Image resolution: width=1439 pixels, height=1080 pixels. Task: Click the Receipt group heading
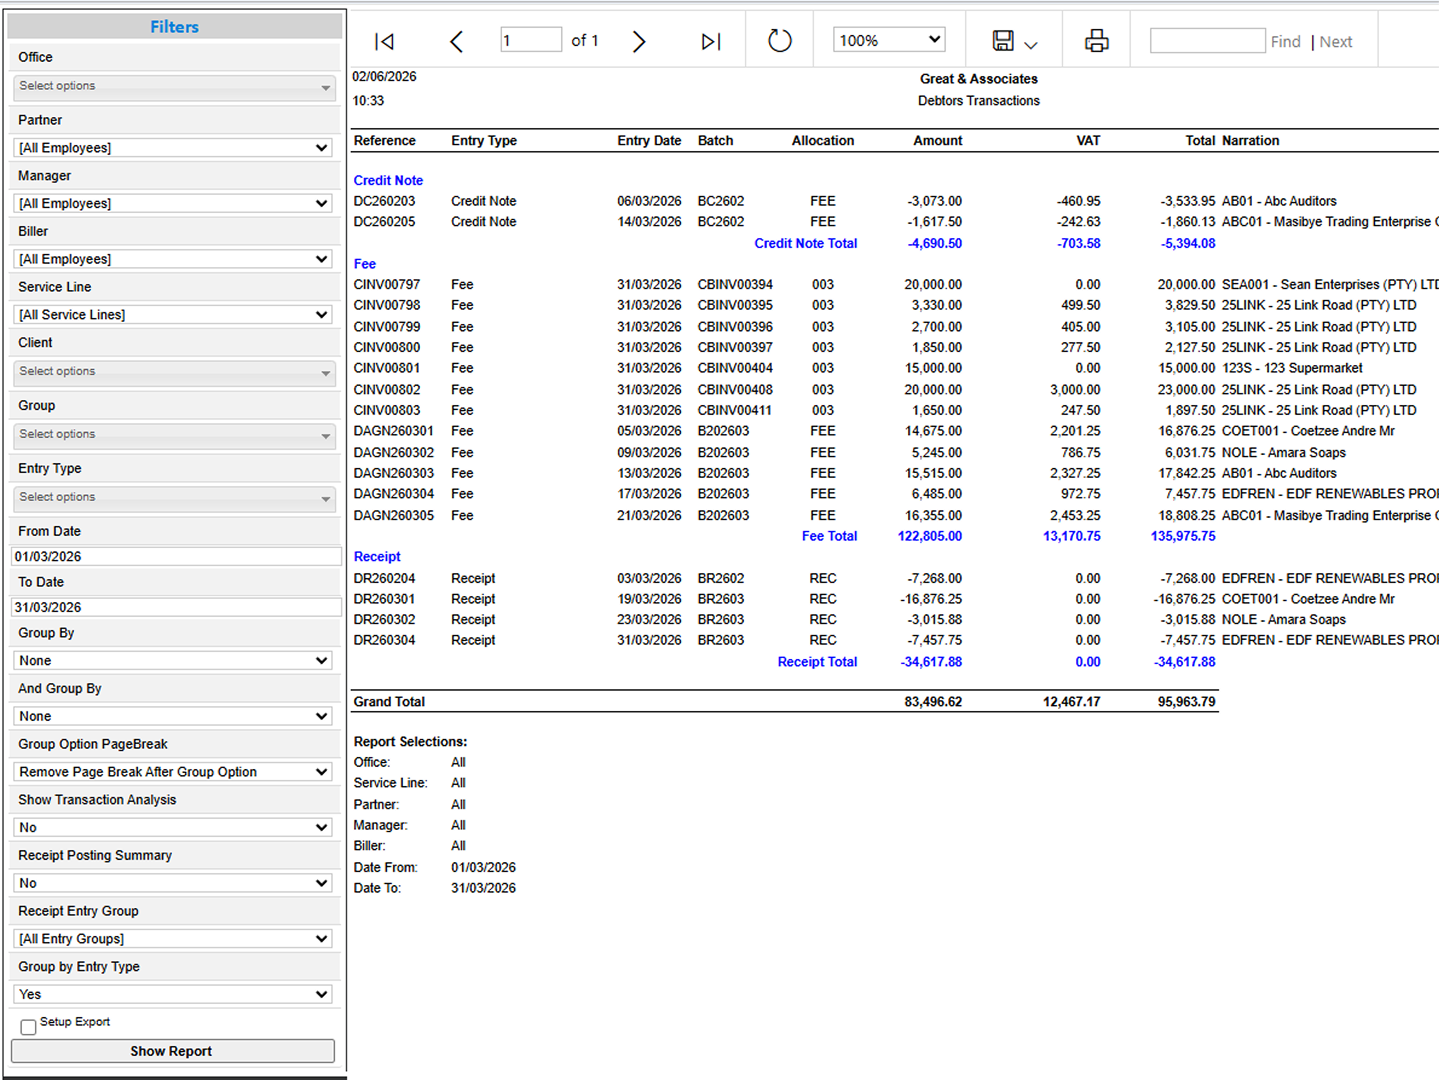[x=377, y=557]
